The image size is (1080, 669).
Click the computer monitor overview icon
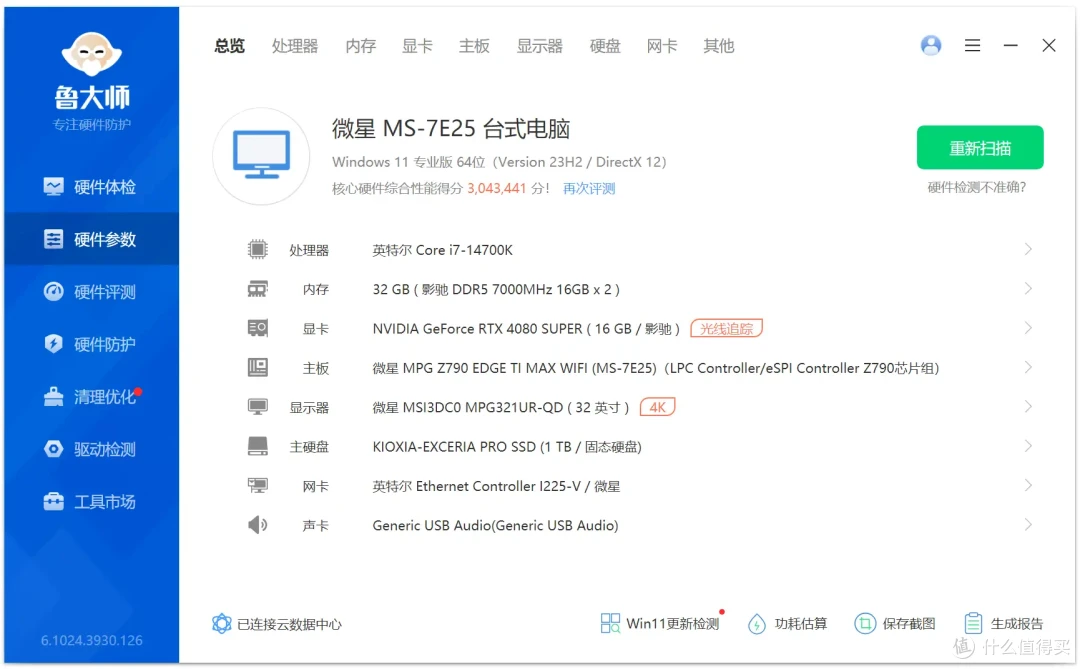click(261, 156)
